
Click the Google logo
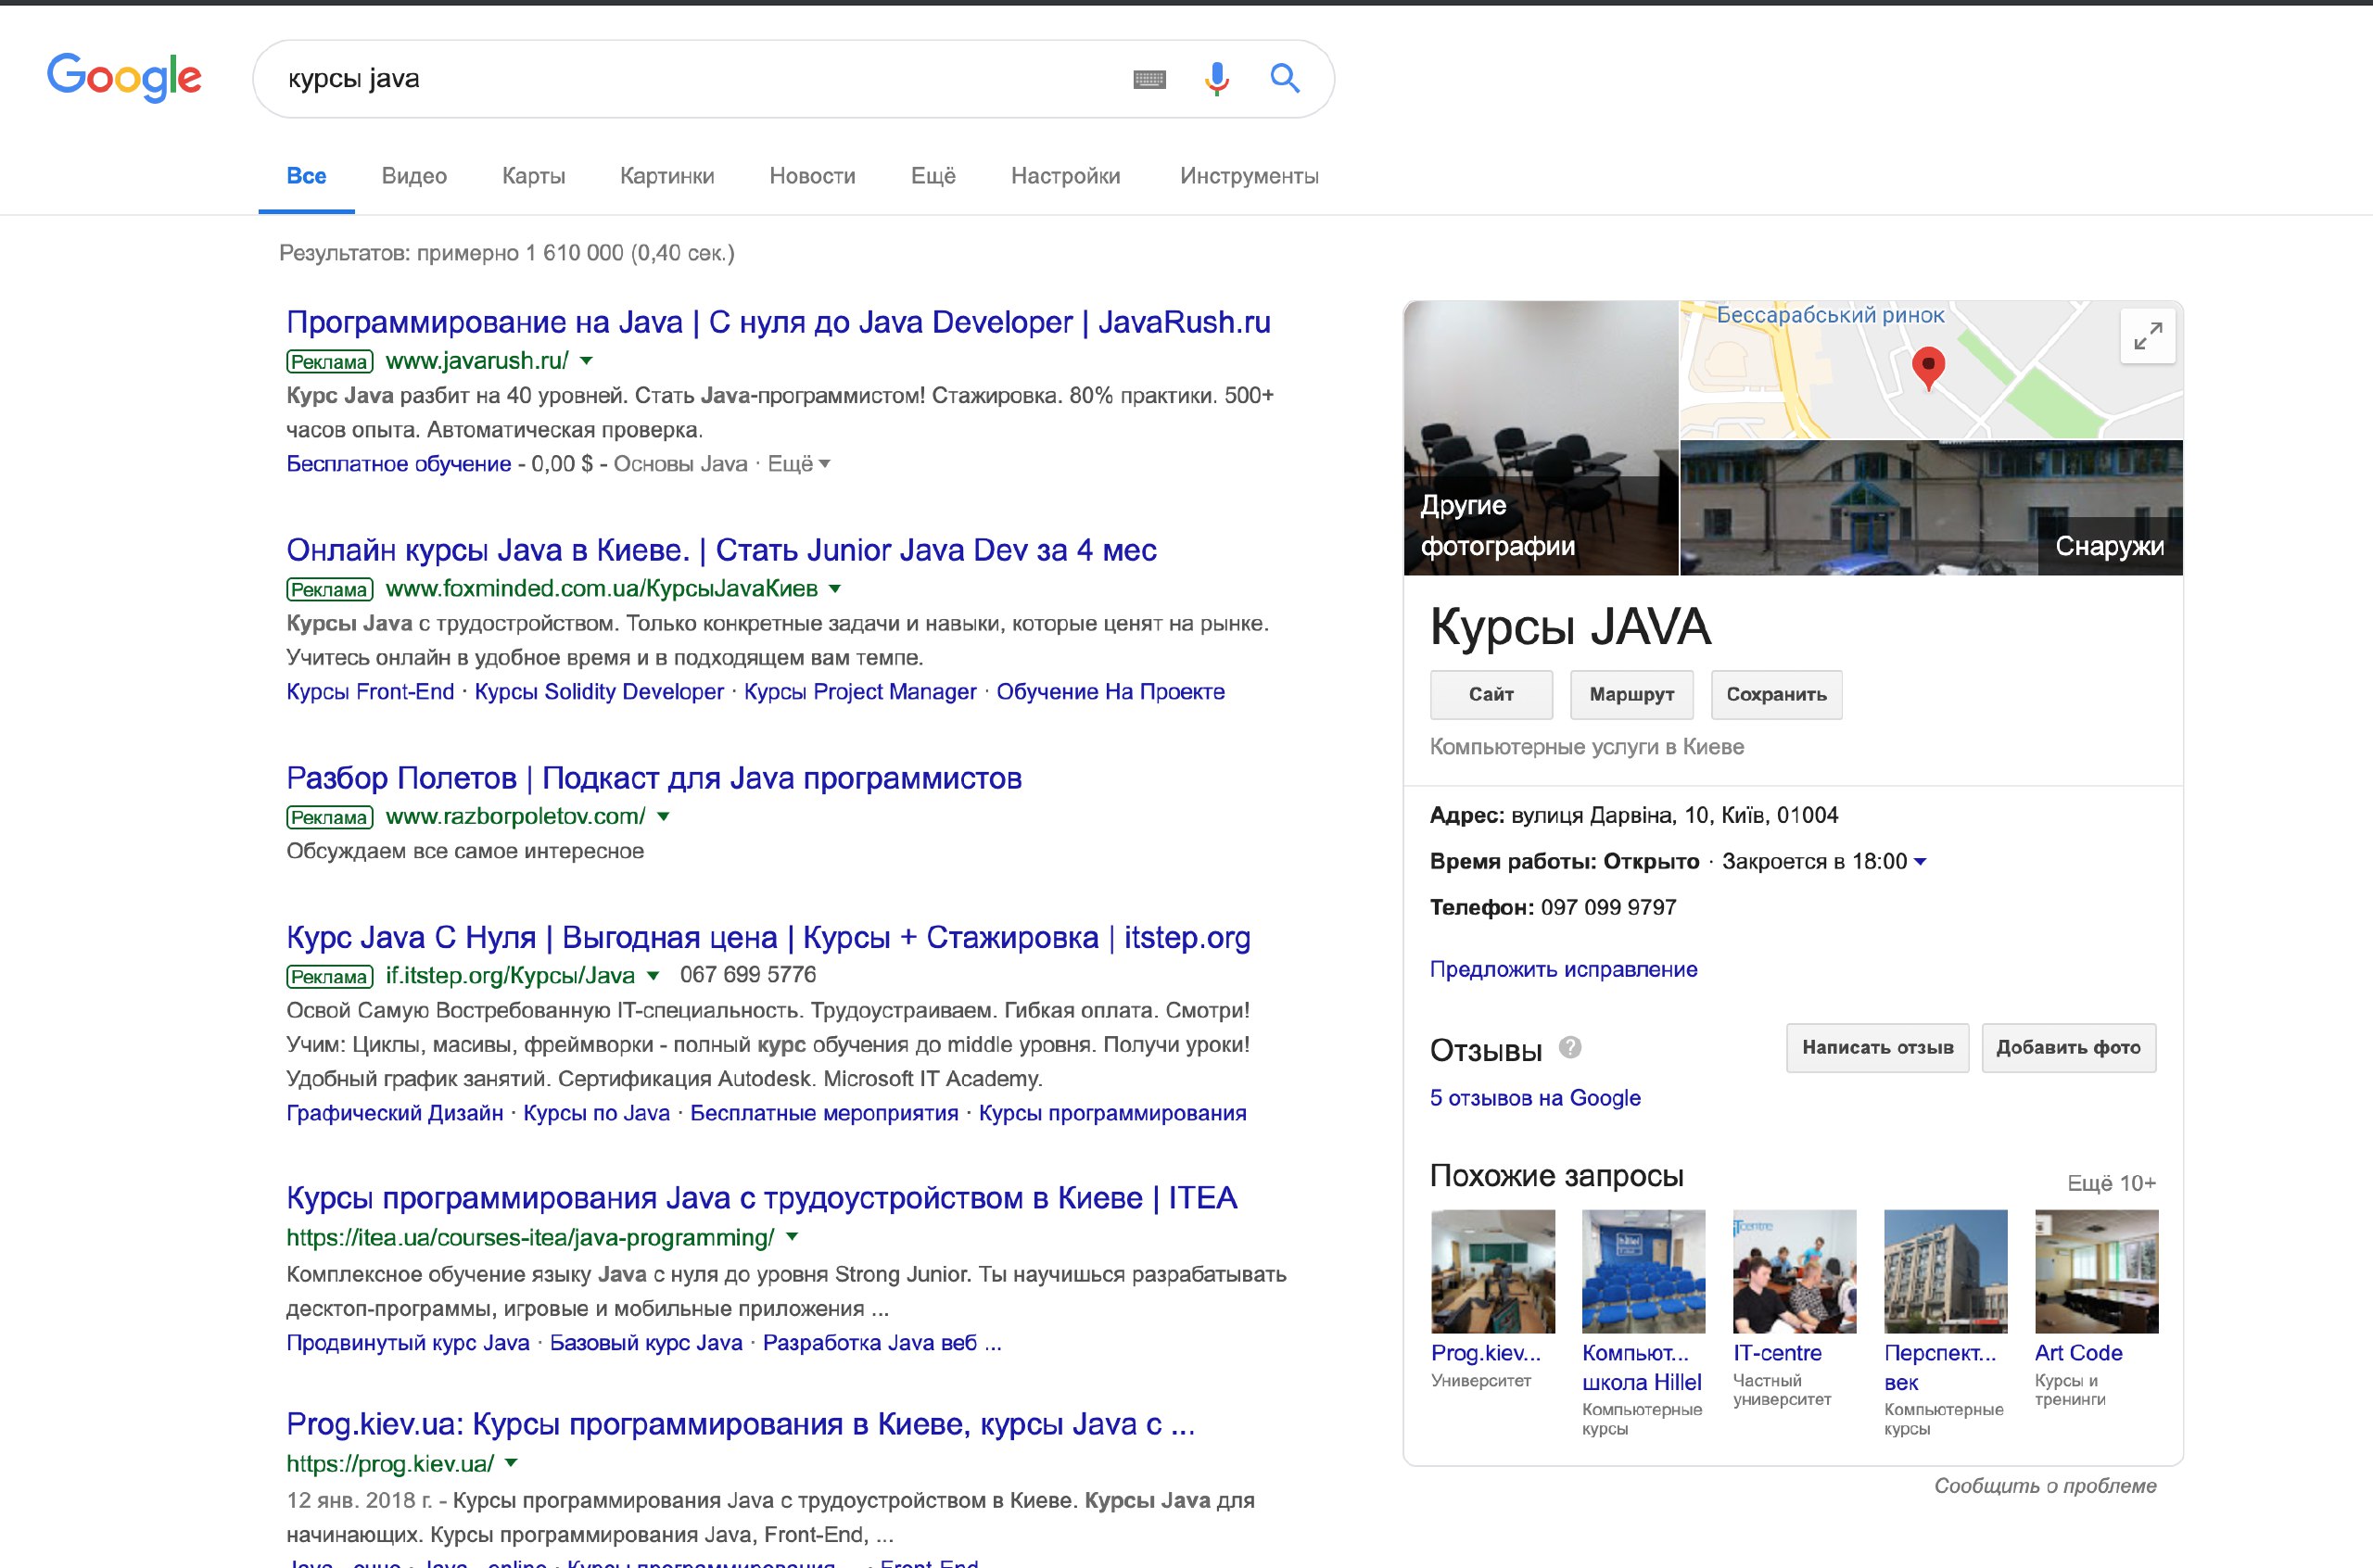click(124, 77)
